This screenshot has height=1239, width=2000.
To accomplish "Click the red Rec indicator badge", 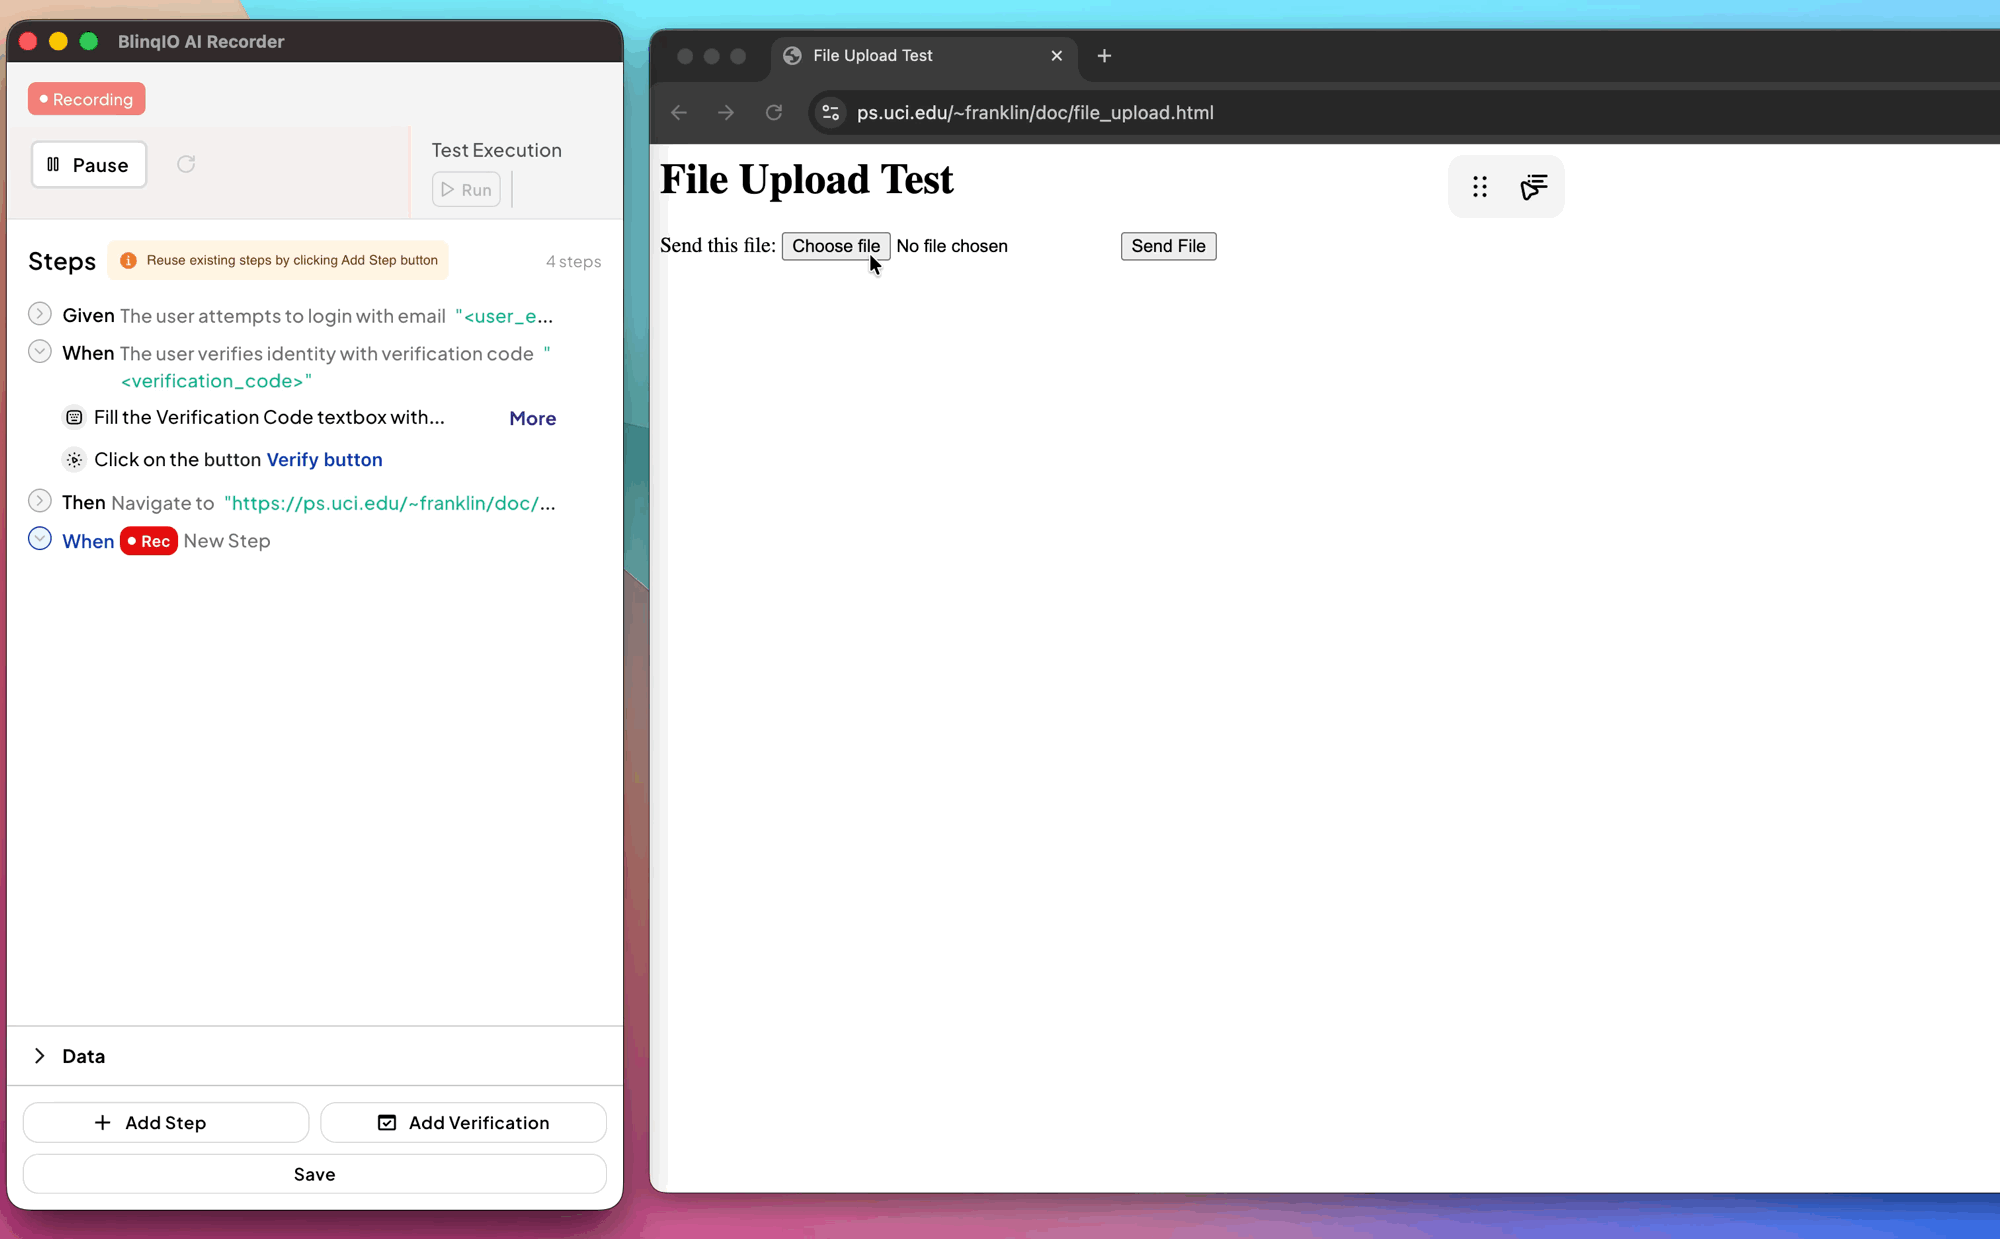I will (149, 541).
